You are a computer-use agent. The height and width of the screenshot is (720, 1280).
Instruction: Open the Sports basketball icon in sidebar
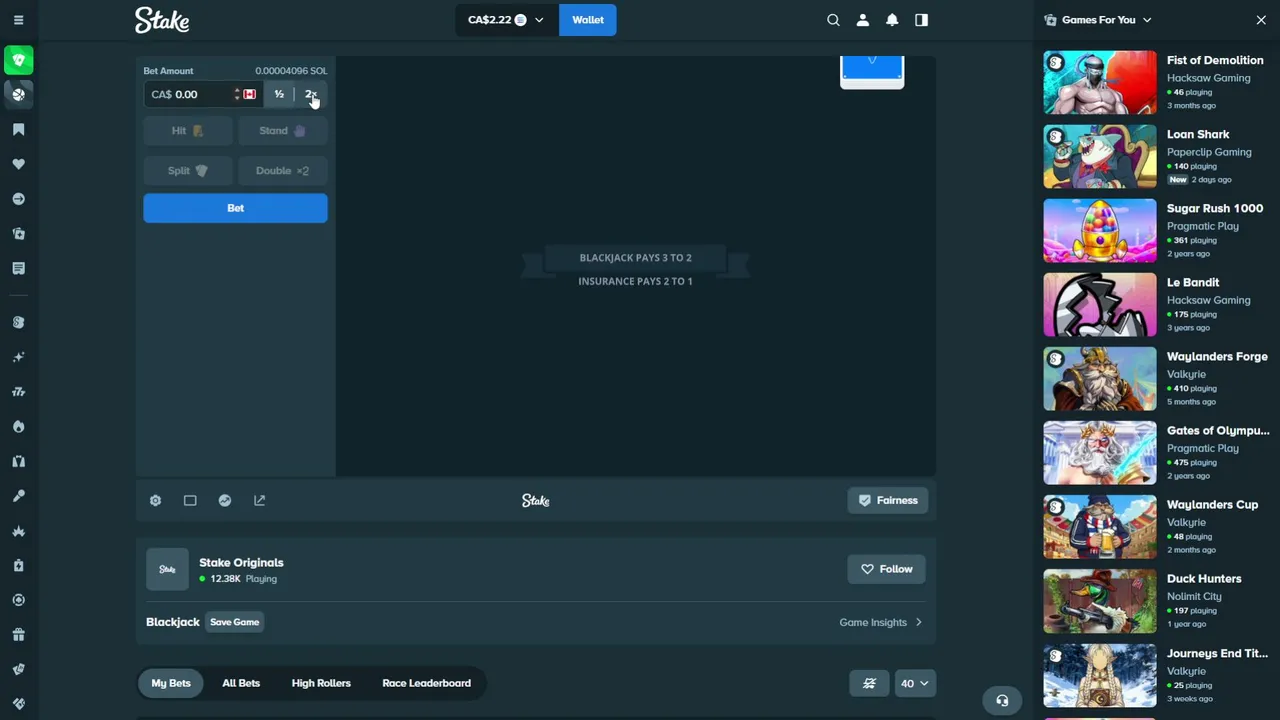pyautogui.click(x=18, y=94)
